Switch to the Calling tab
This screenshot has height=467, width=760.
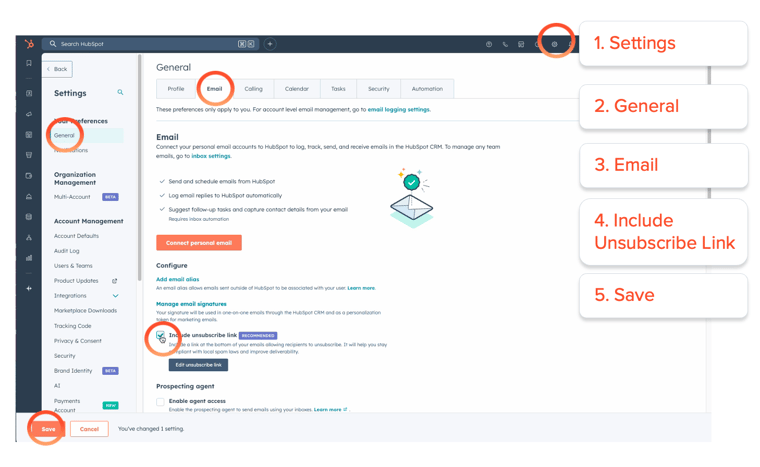(253, 89)
